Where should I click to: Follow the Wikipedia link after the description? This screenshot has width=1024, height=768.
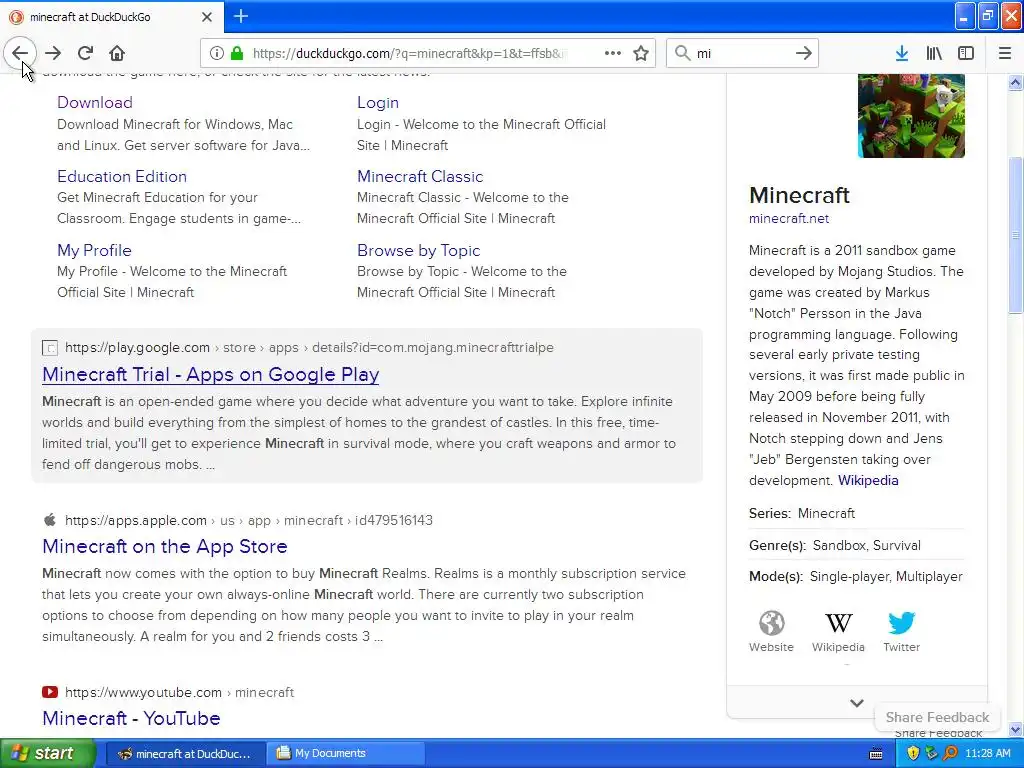tap(868, 480)
